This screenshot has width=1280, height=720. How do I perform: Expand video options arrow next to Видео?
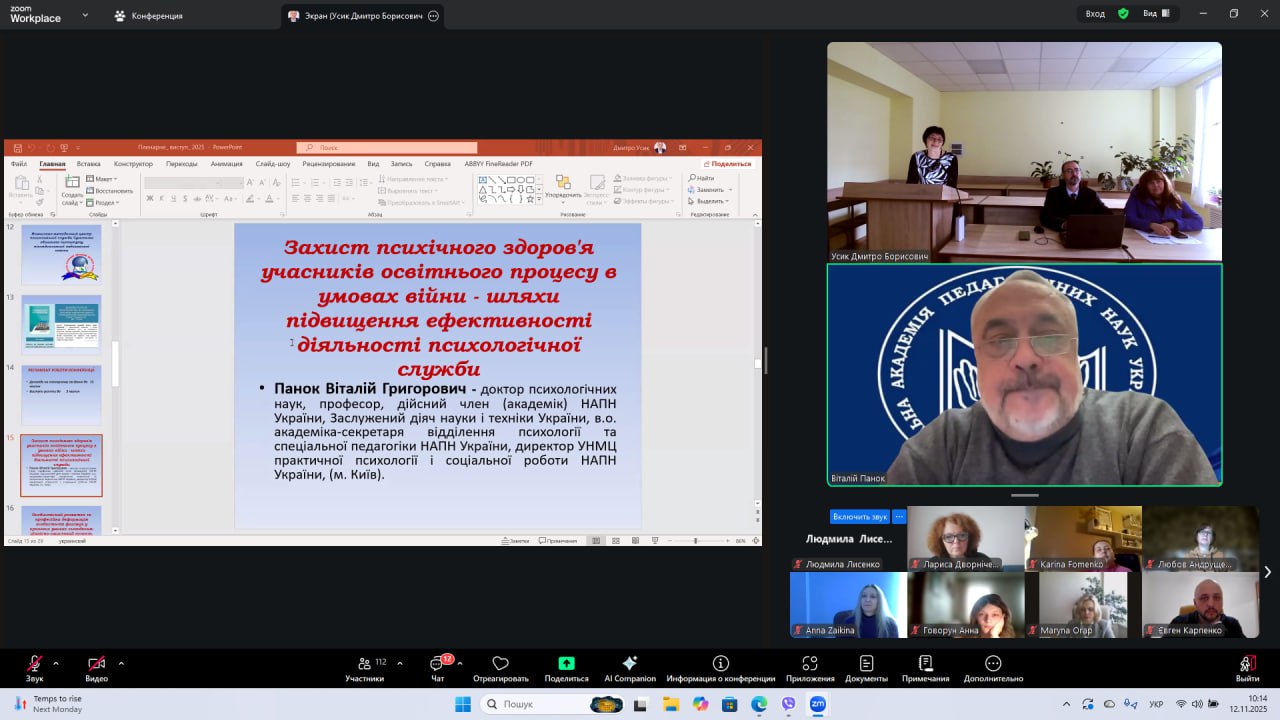pos(121,663)
